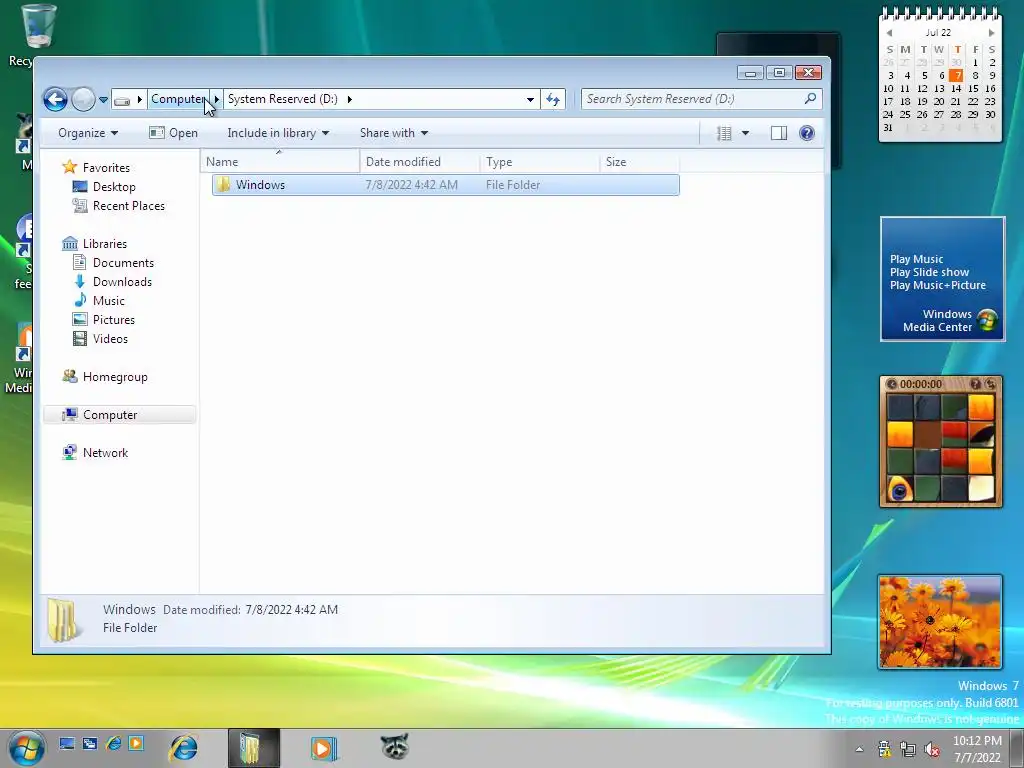Image resolution: width=1024 pixels, height=768 pixels.
Task: Click the 7/8/2022 4:42 AM date cell
Action: (x=411, y=185)
